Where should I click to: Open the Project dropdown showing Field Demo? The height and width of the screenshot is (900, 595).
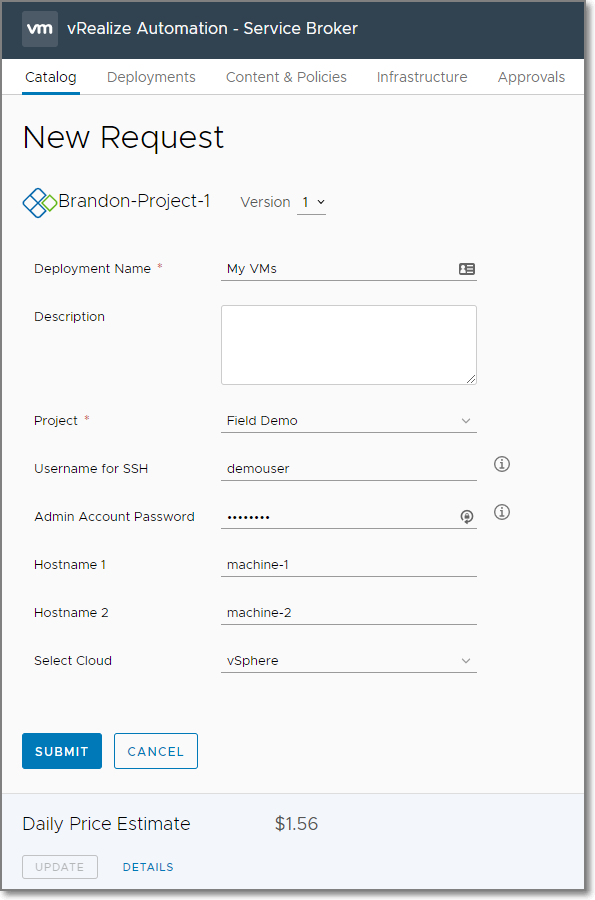pyautogui.click(x=349, y=421)
